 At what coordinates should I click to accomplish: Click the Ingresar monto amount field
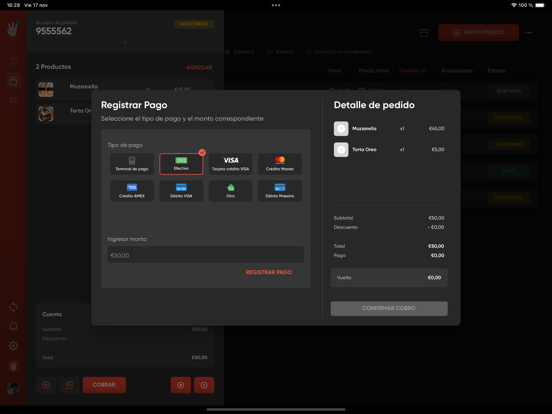click(206, 255)
